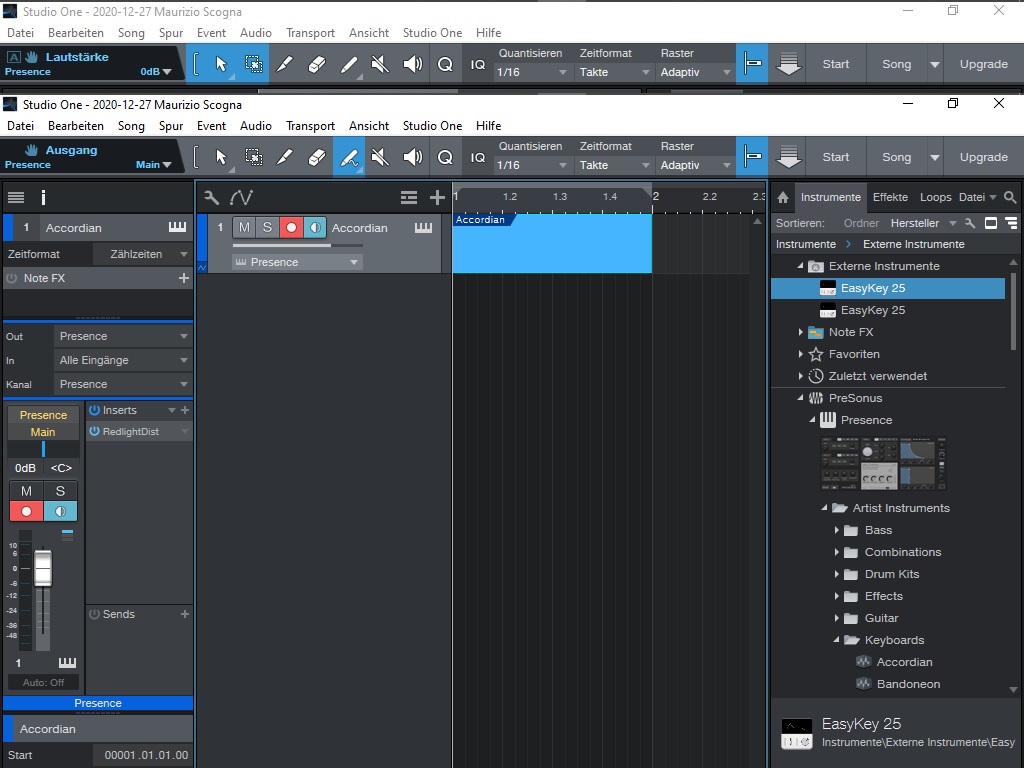Add a Note FX with the plus icon

[x=184, y=278]
